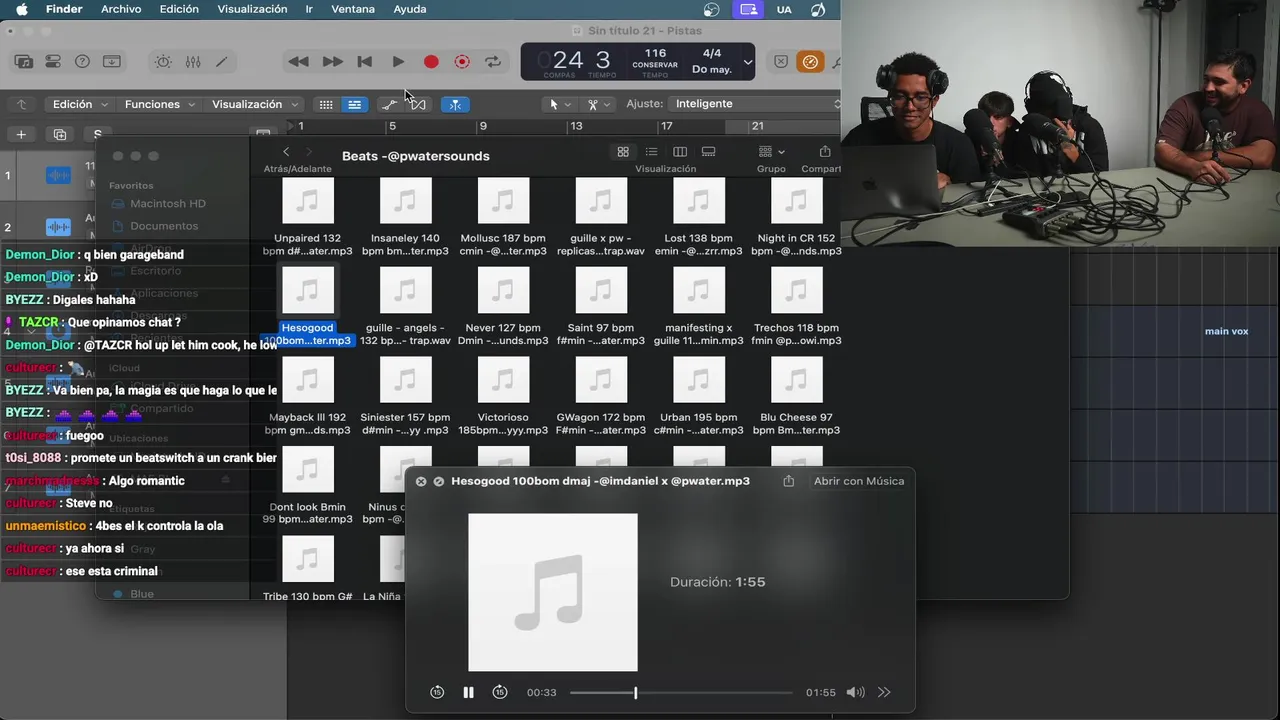Go to beginning in Logic transport

point(365,62)
